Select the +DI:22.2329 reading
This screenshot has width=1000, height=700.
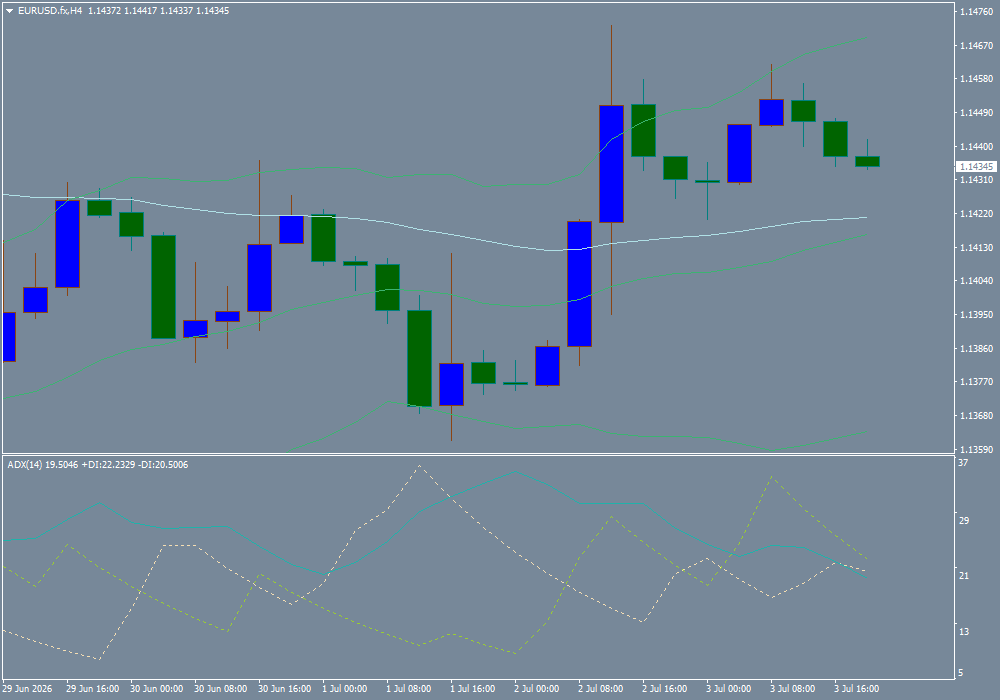coord(108,465)
